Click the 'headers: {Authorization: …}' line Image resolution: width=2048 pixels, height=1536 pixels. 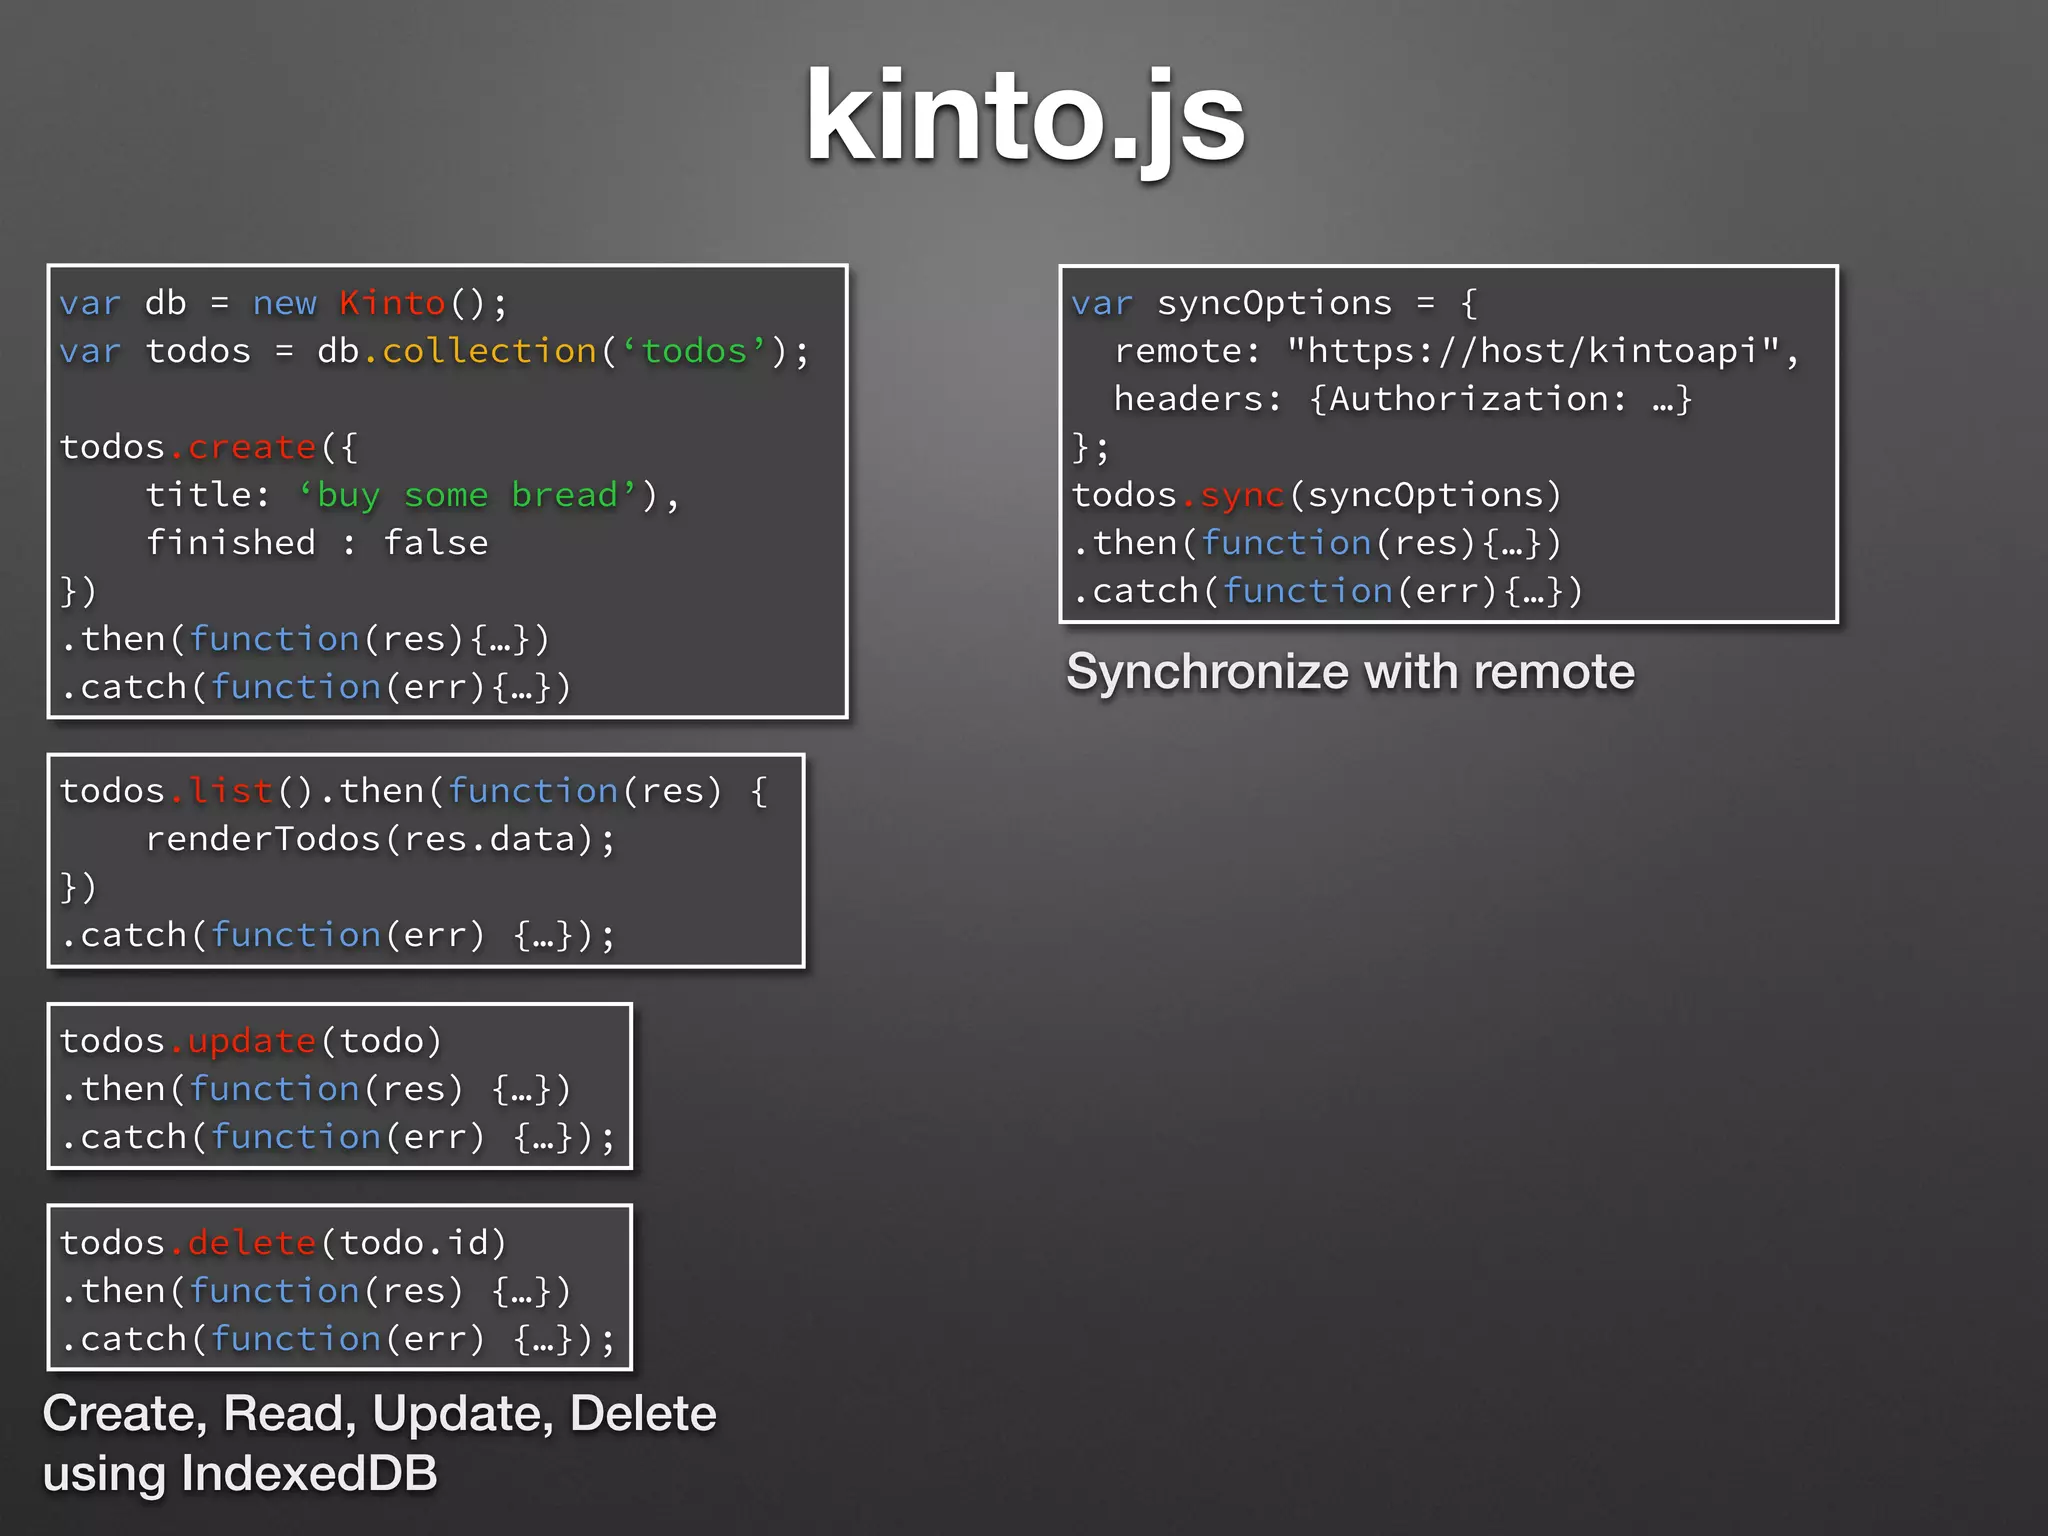[1403, 399]
